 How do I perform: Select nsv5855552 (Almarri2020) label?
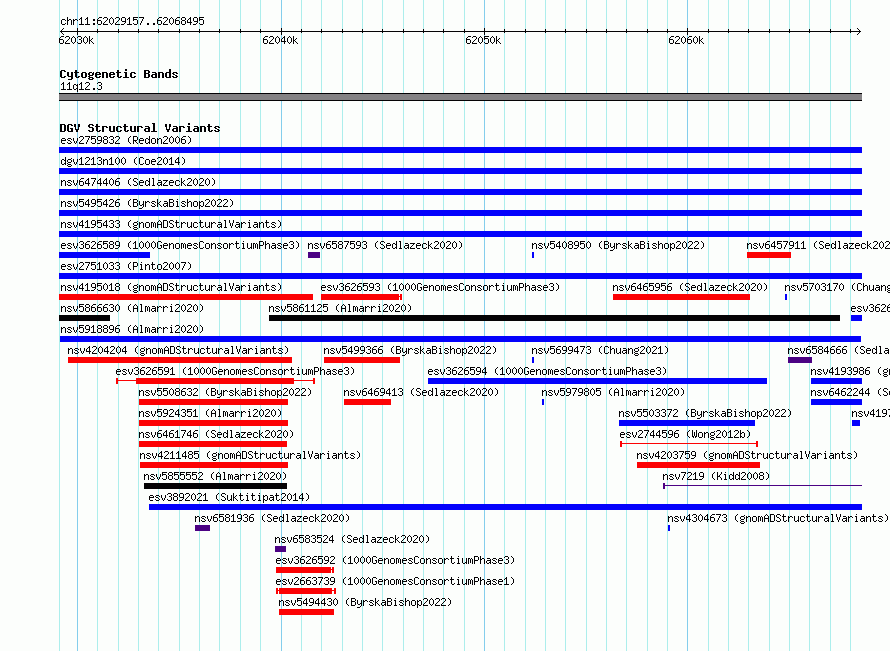215,476
